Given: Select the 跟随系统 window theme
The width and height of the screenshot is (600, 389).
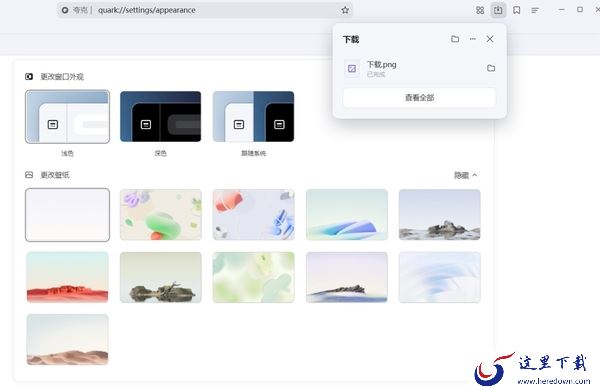Looking at the screenshot, I should pyautogui.click(x=253, y=117).
